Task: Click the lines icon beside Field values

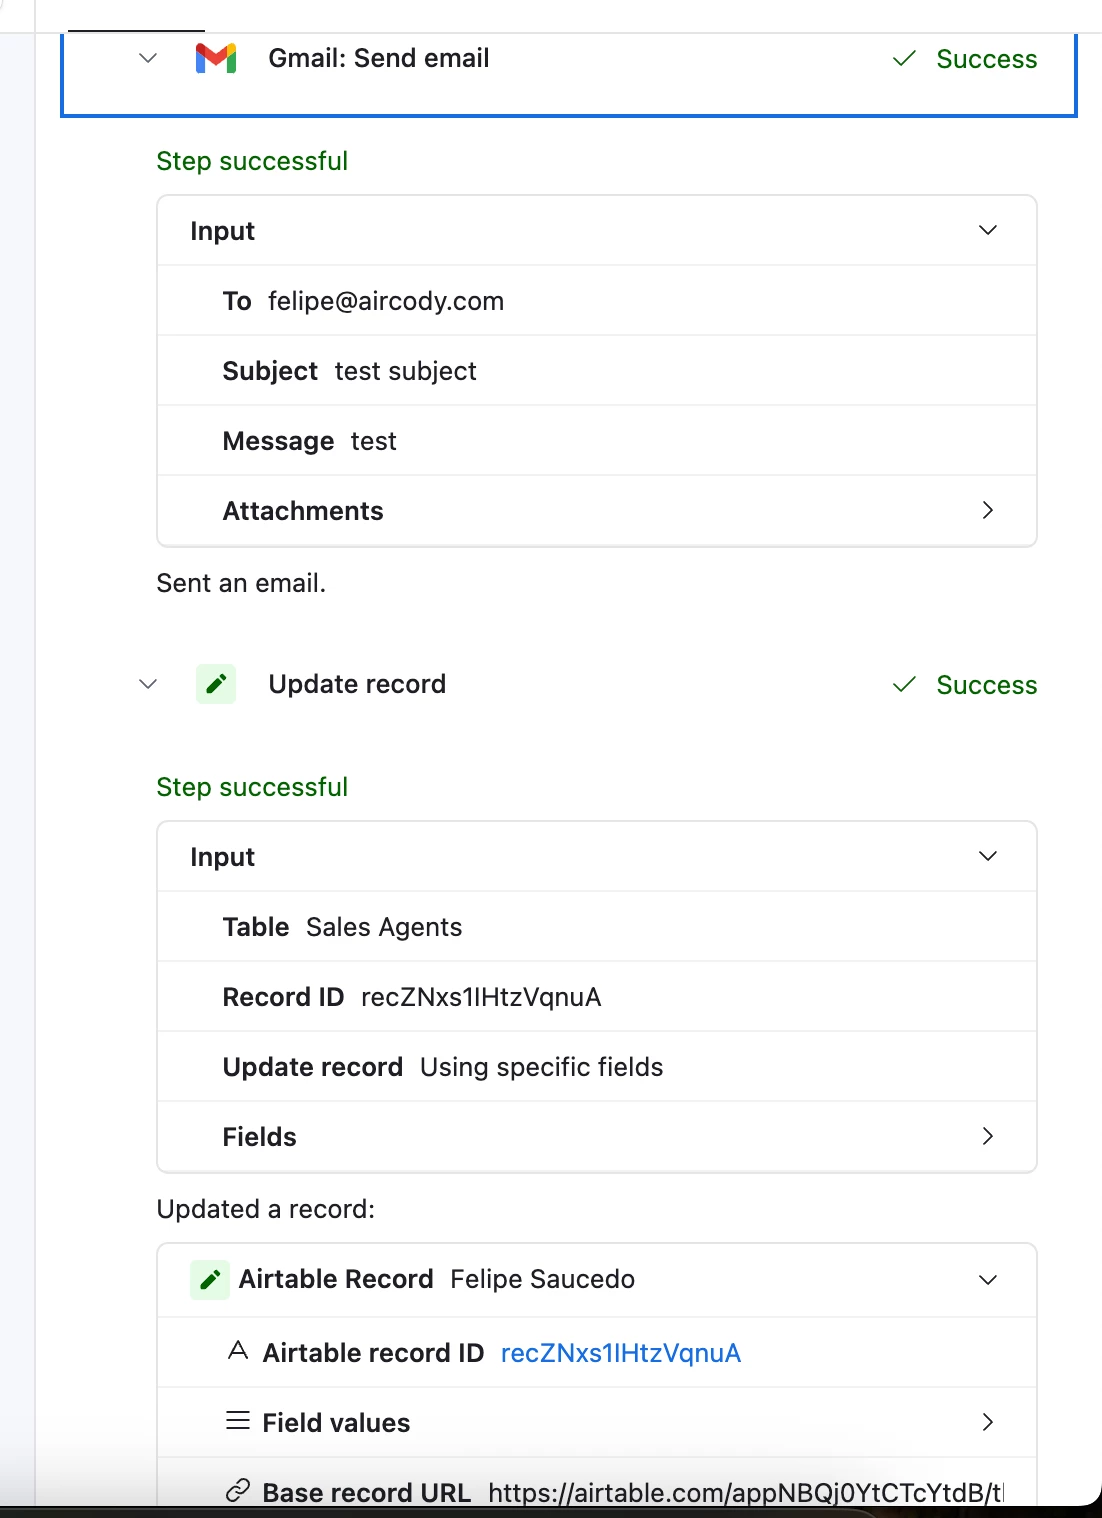Action: click(x=238, y=1421)
